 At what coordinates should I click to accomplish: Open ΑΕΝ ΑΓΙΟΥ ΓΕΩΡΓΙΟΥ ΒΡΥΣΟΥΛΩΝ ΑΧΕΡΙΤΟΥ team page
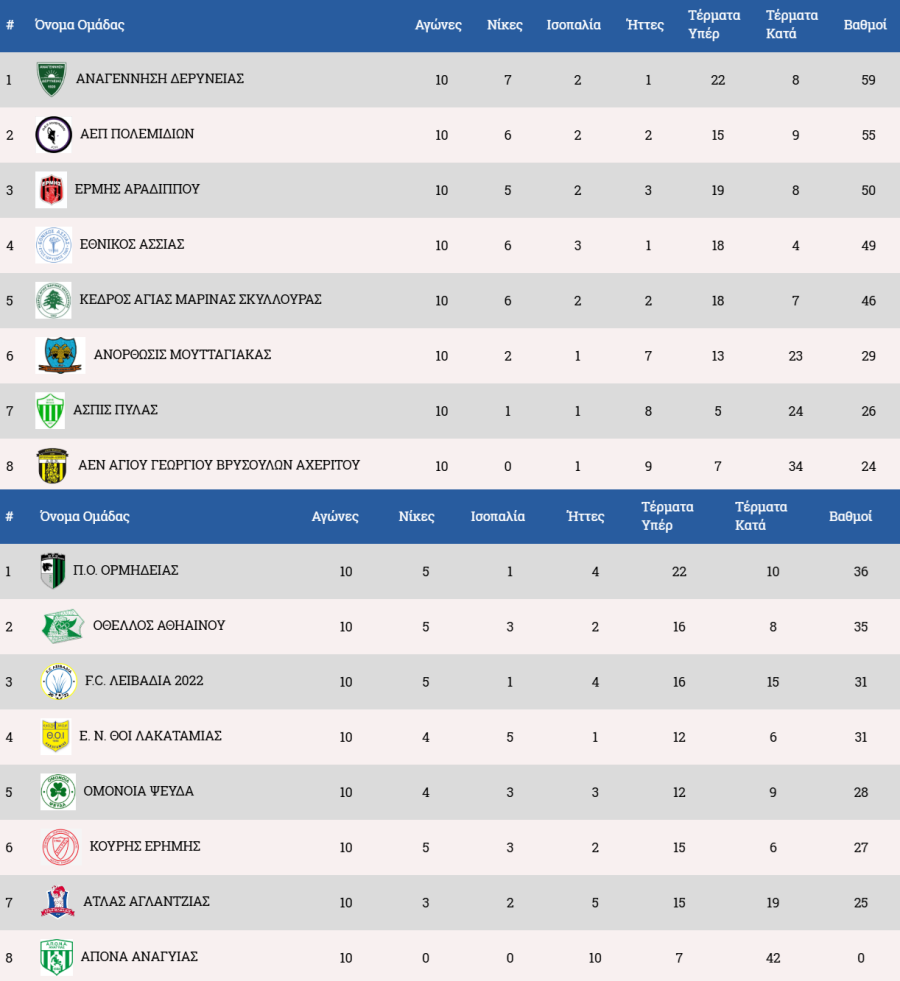219,465
